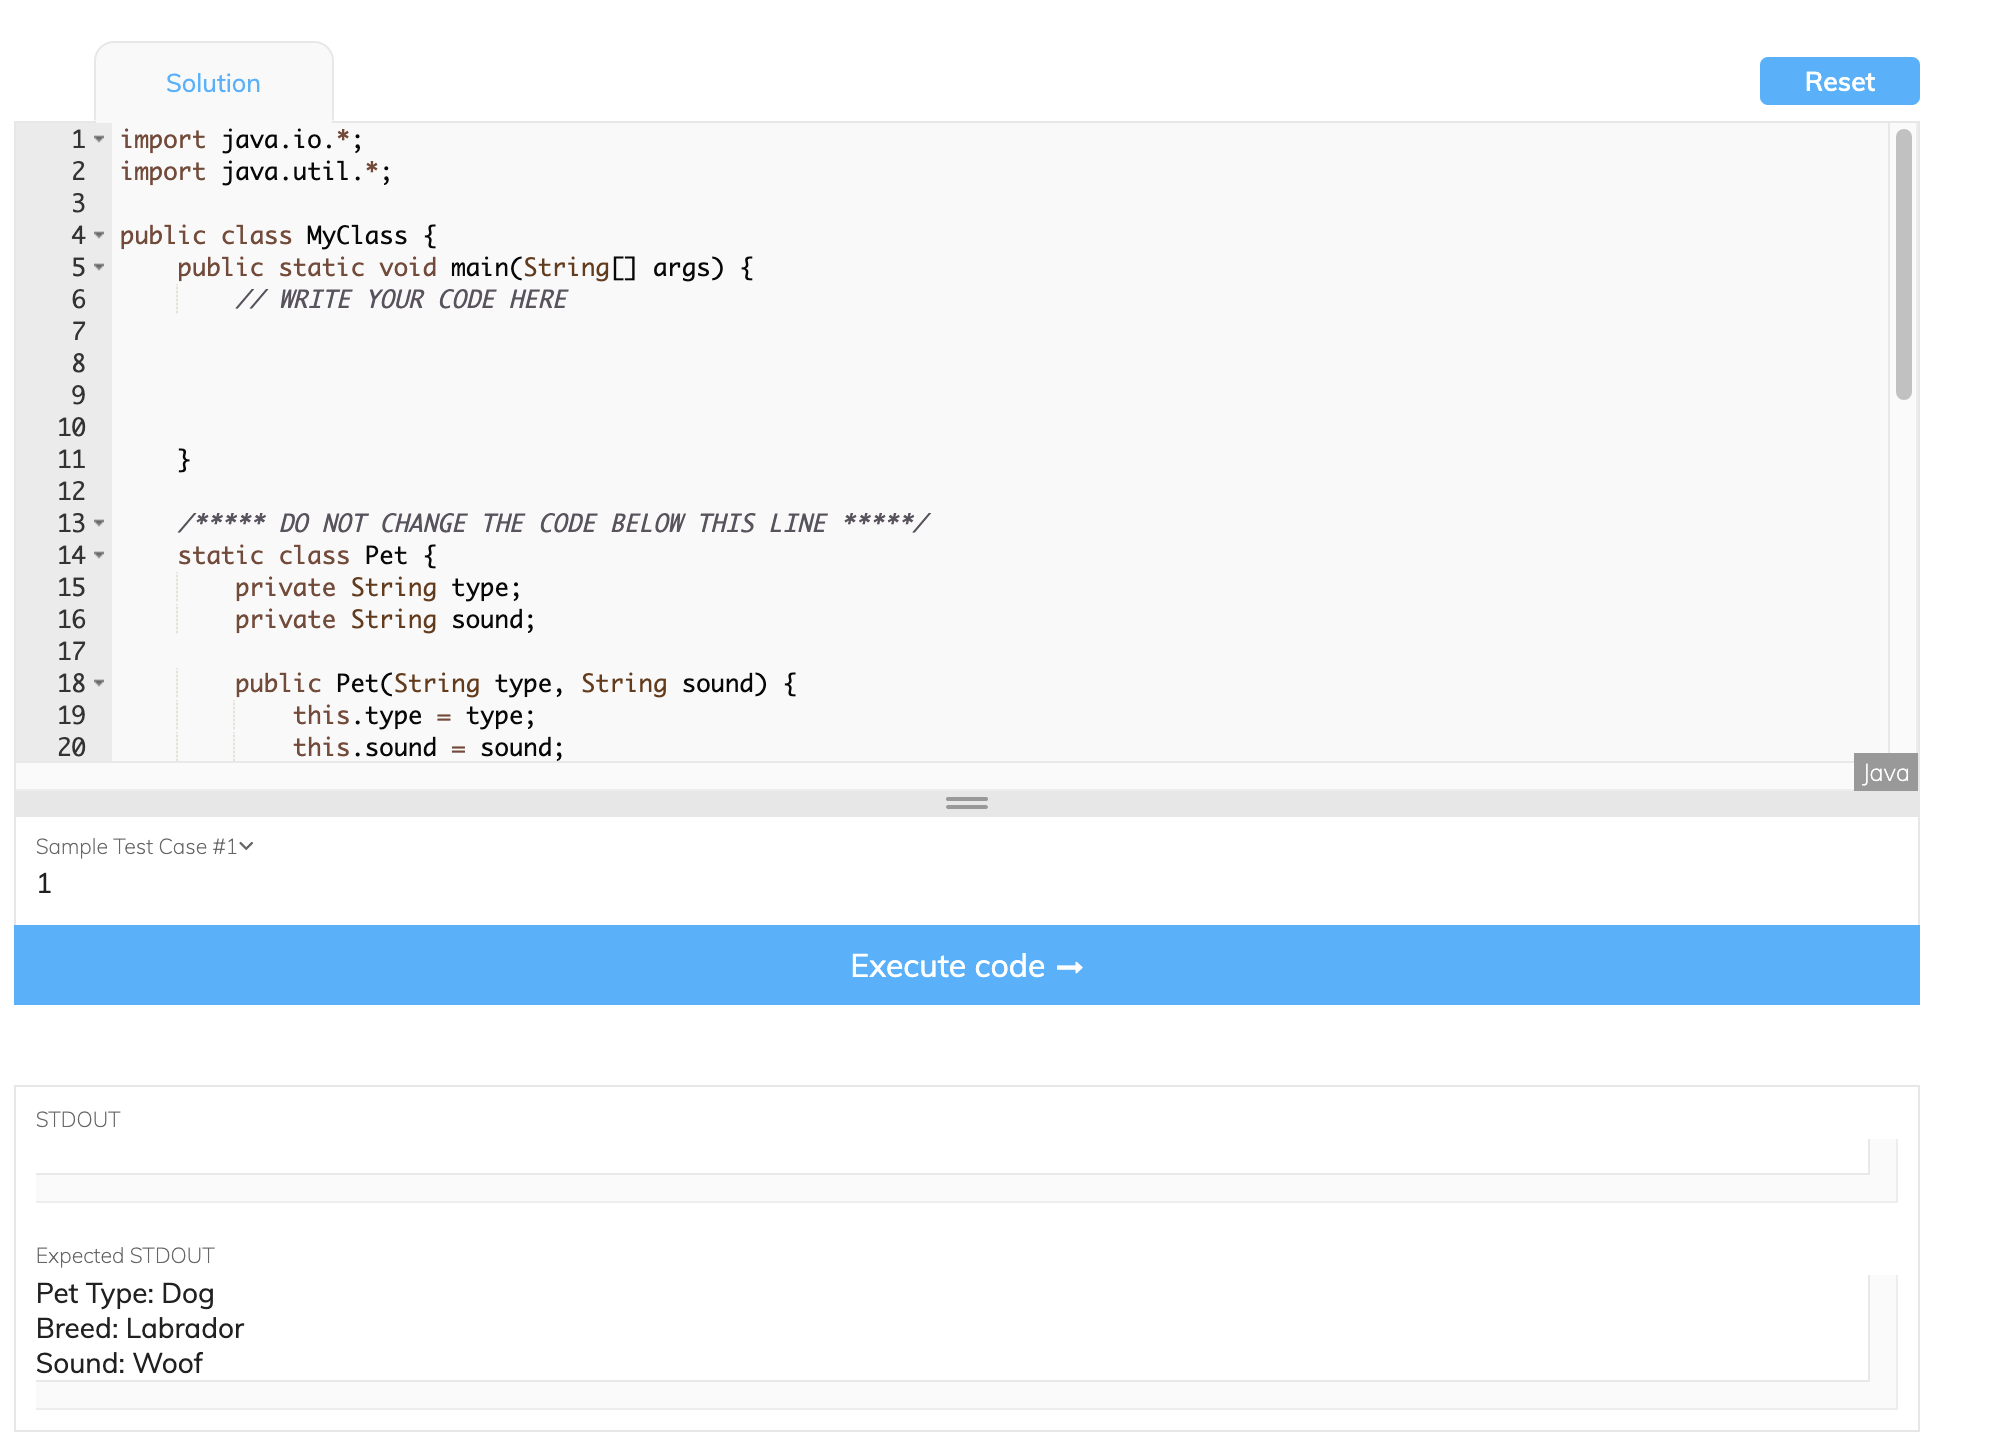Collapse the Pet constructor fold on line 18

tap(97, 684)
